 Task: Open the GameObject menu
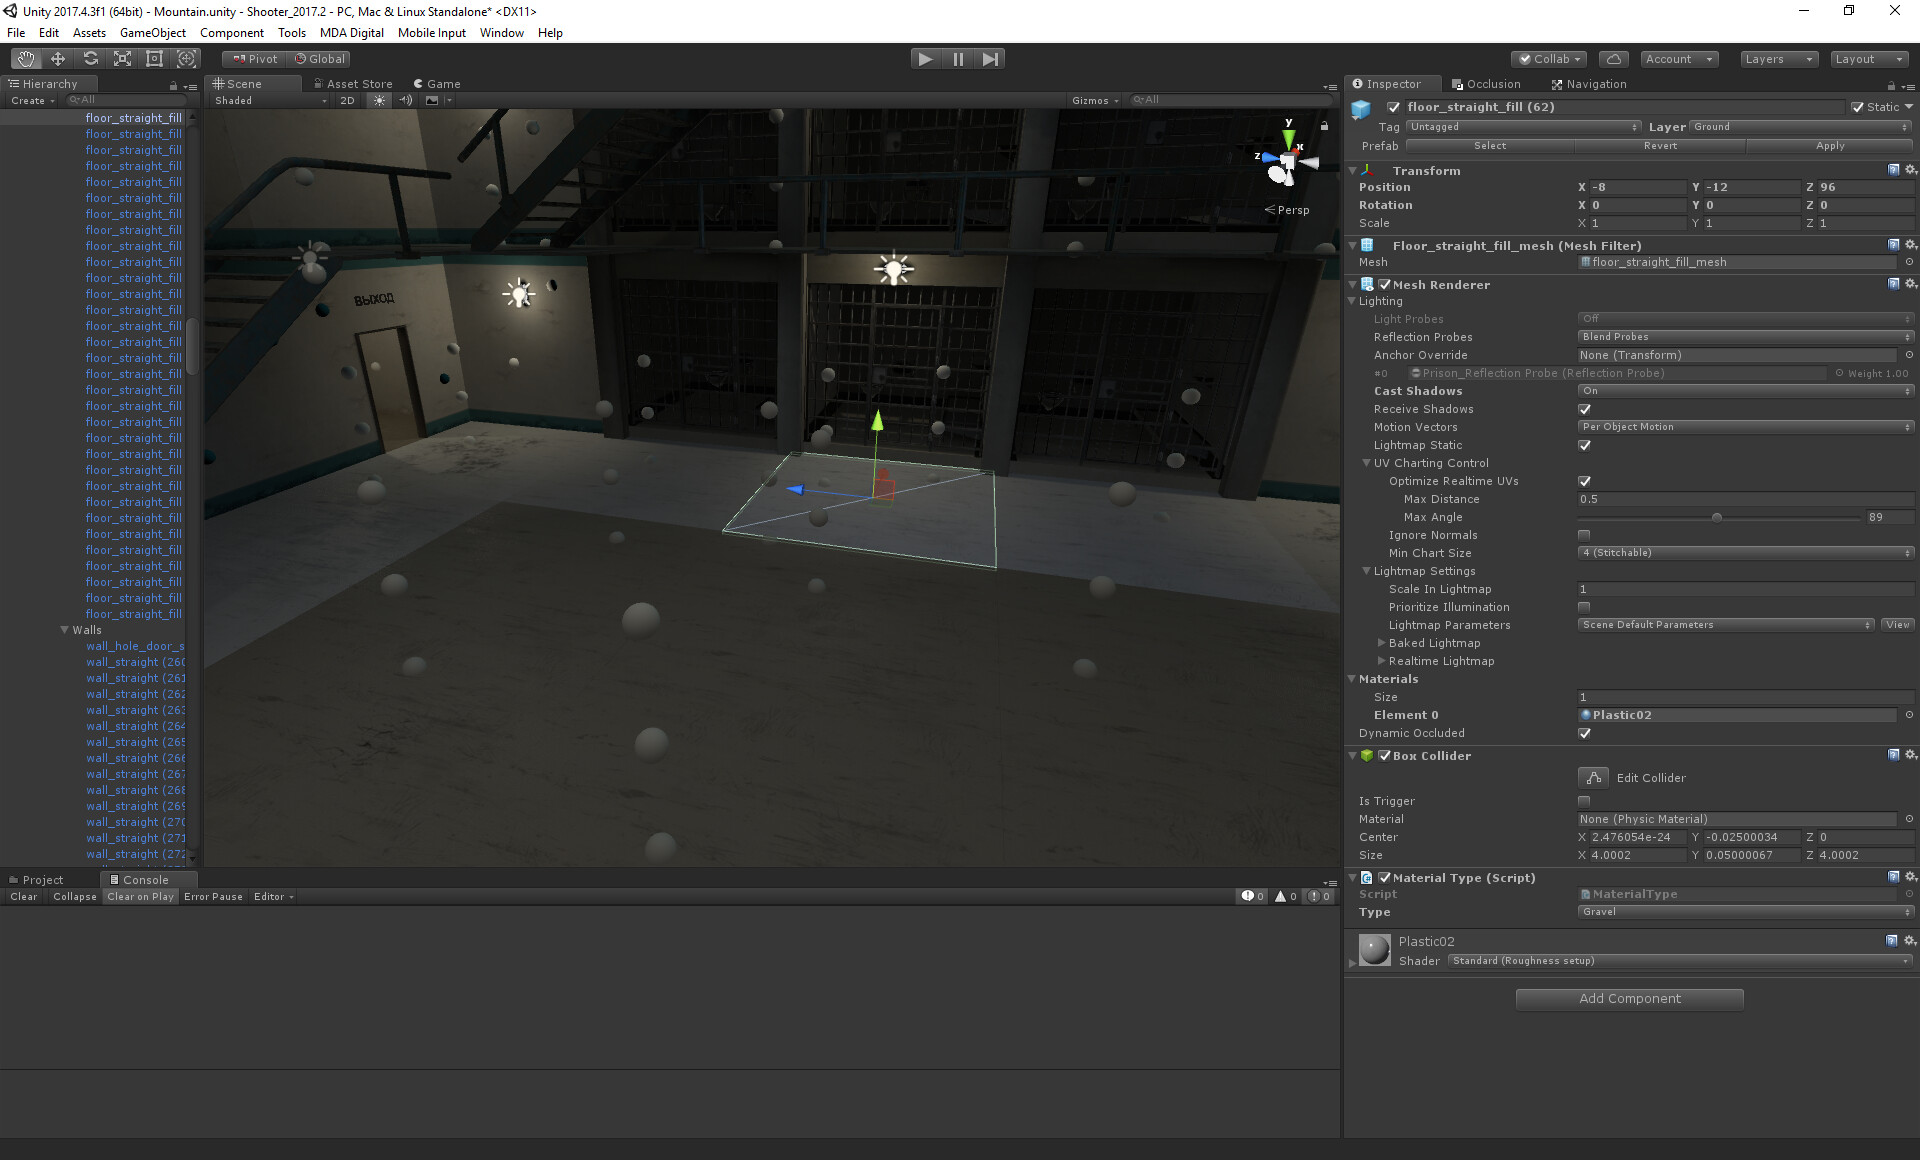tap(152, 33)
